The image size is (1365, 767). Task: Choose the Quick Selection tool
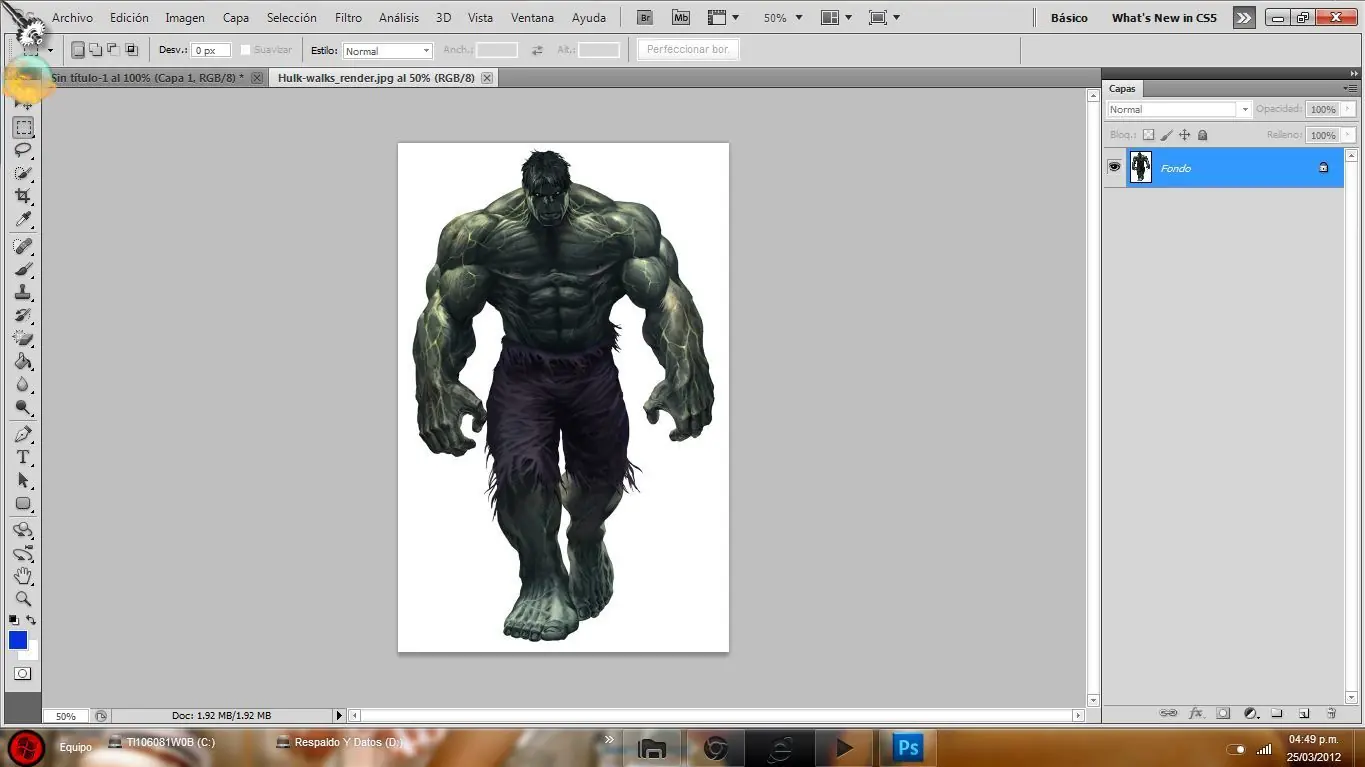pyautogui.click(x=23, y=173)
